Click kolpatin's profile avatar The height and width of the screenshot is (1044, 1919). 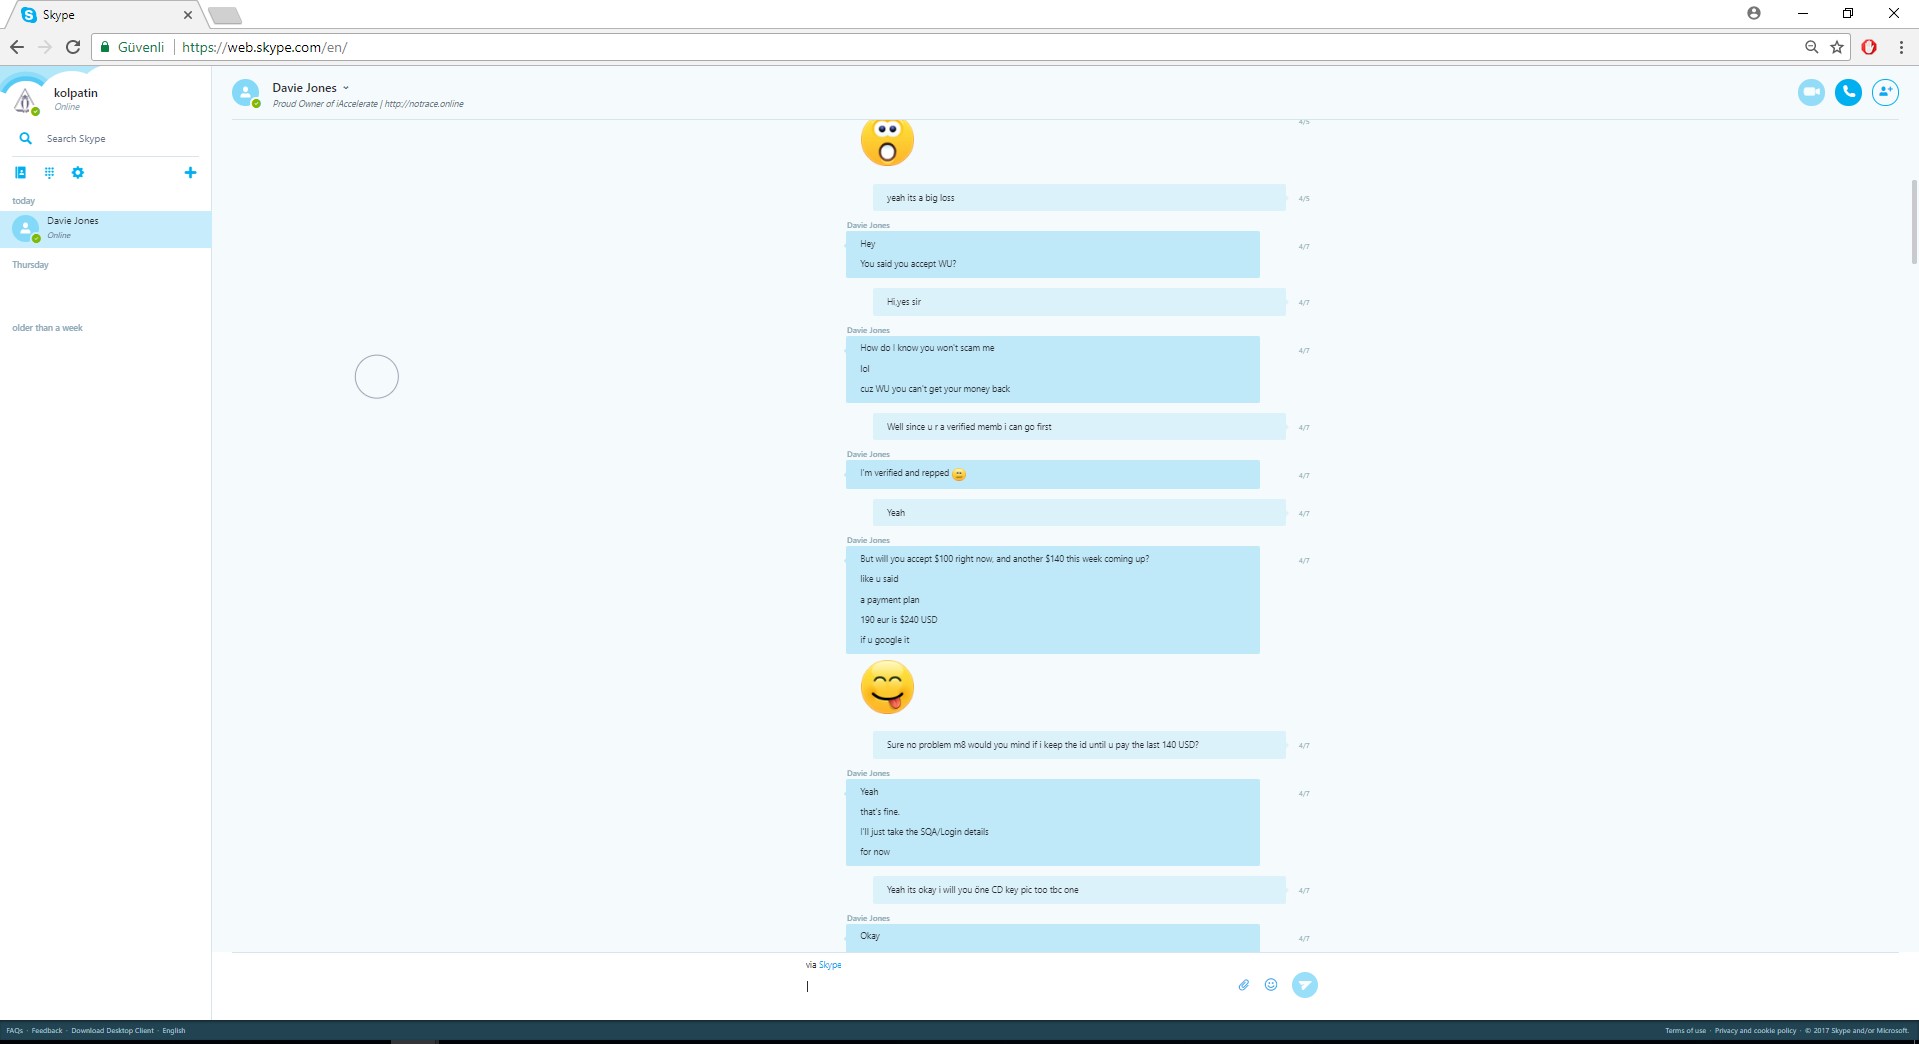click(25, 99)
